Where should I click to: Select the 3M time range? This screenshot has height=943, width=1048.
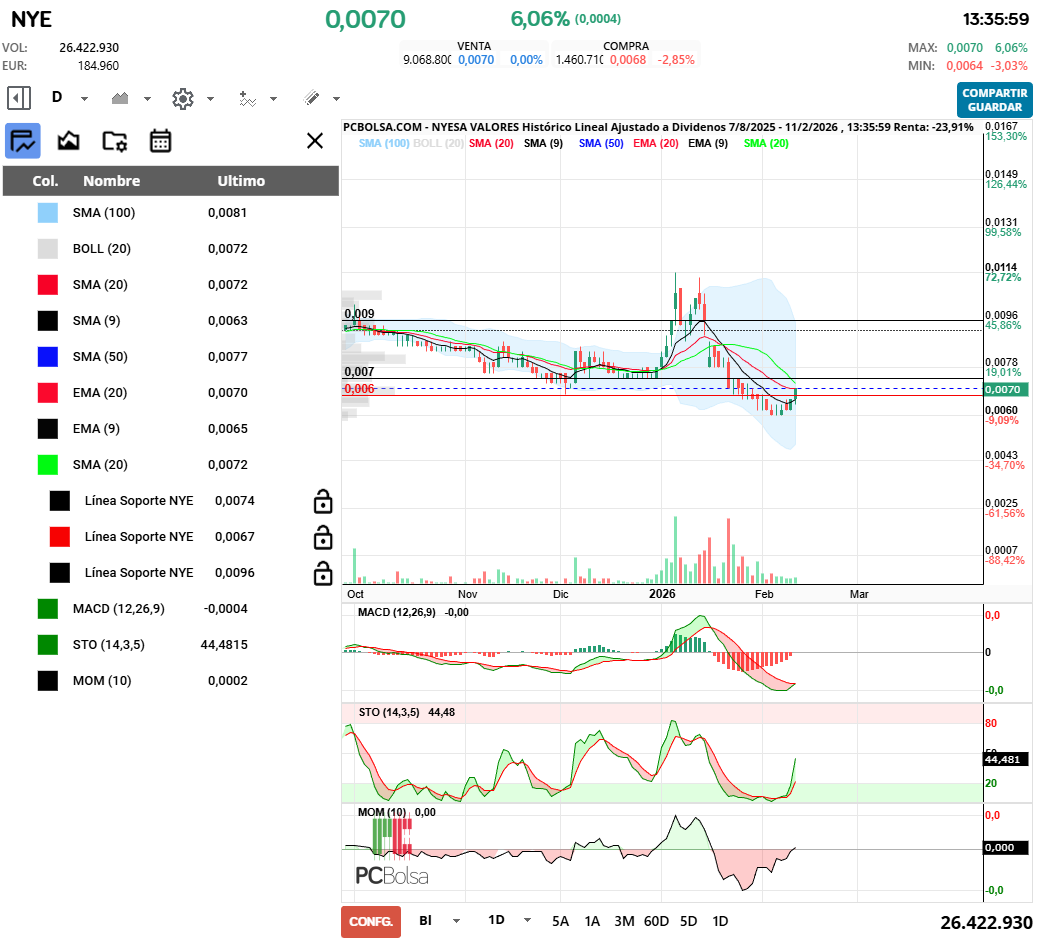click(624, 921)
